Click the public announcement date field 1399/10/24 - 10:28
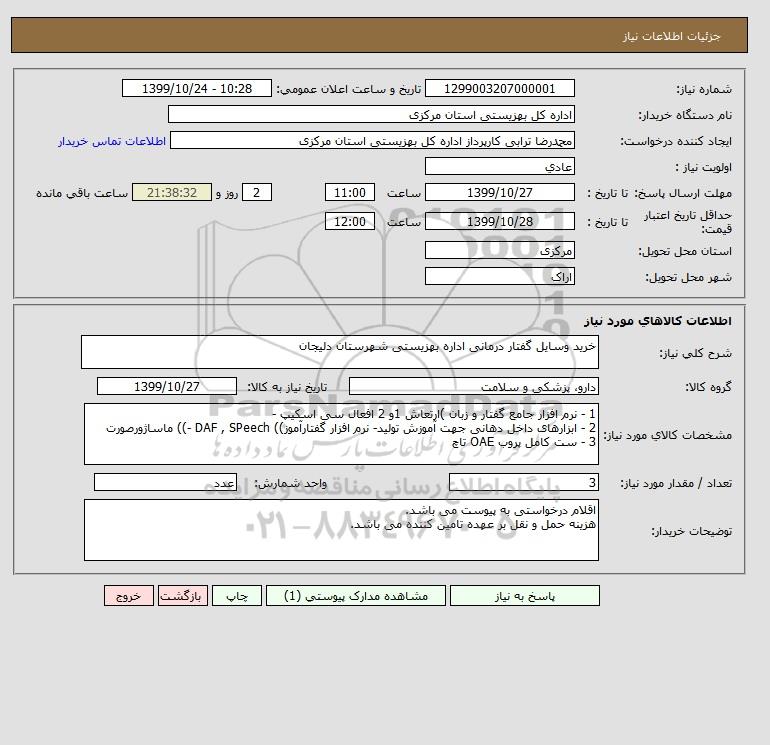Viewport: 770px width, 745px height. [x=196, y=88]
